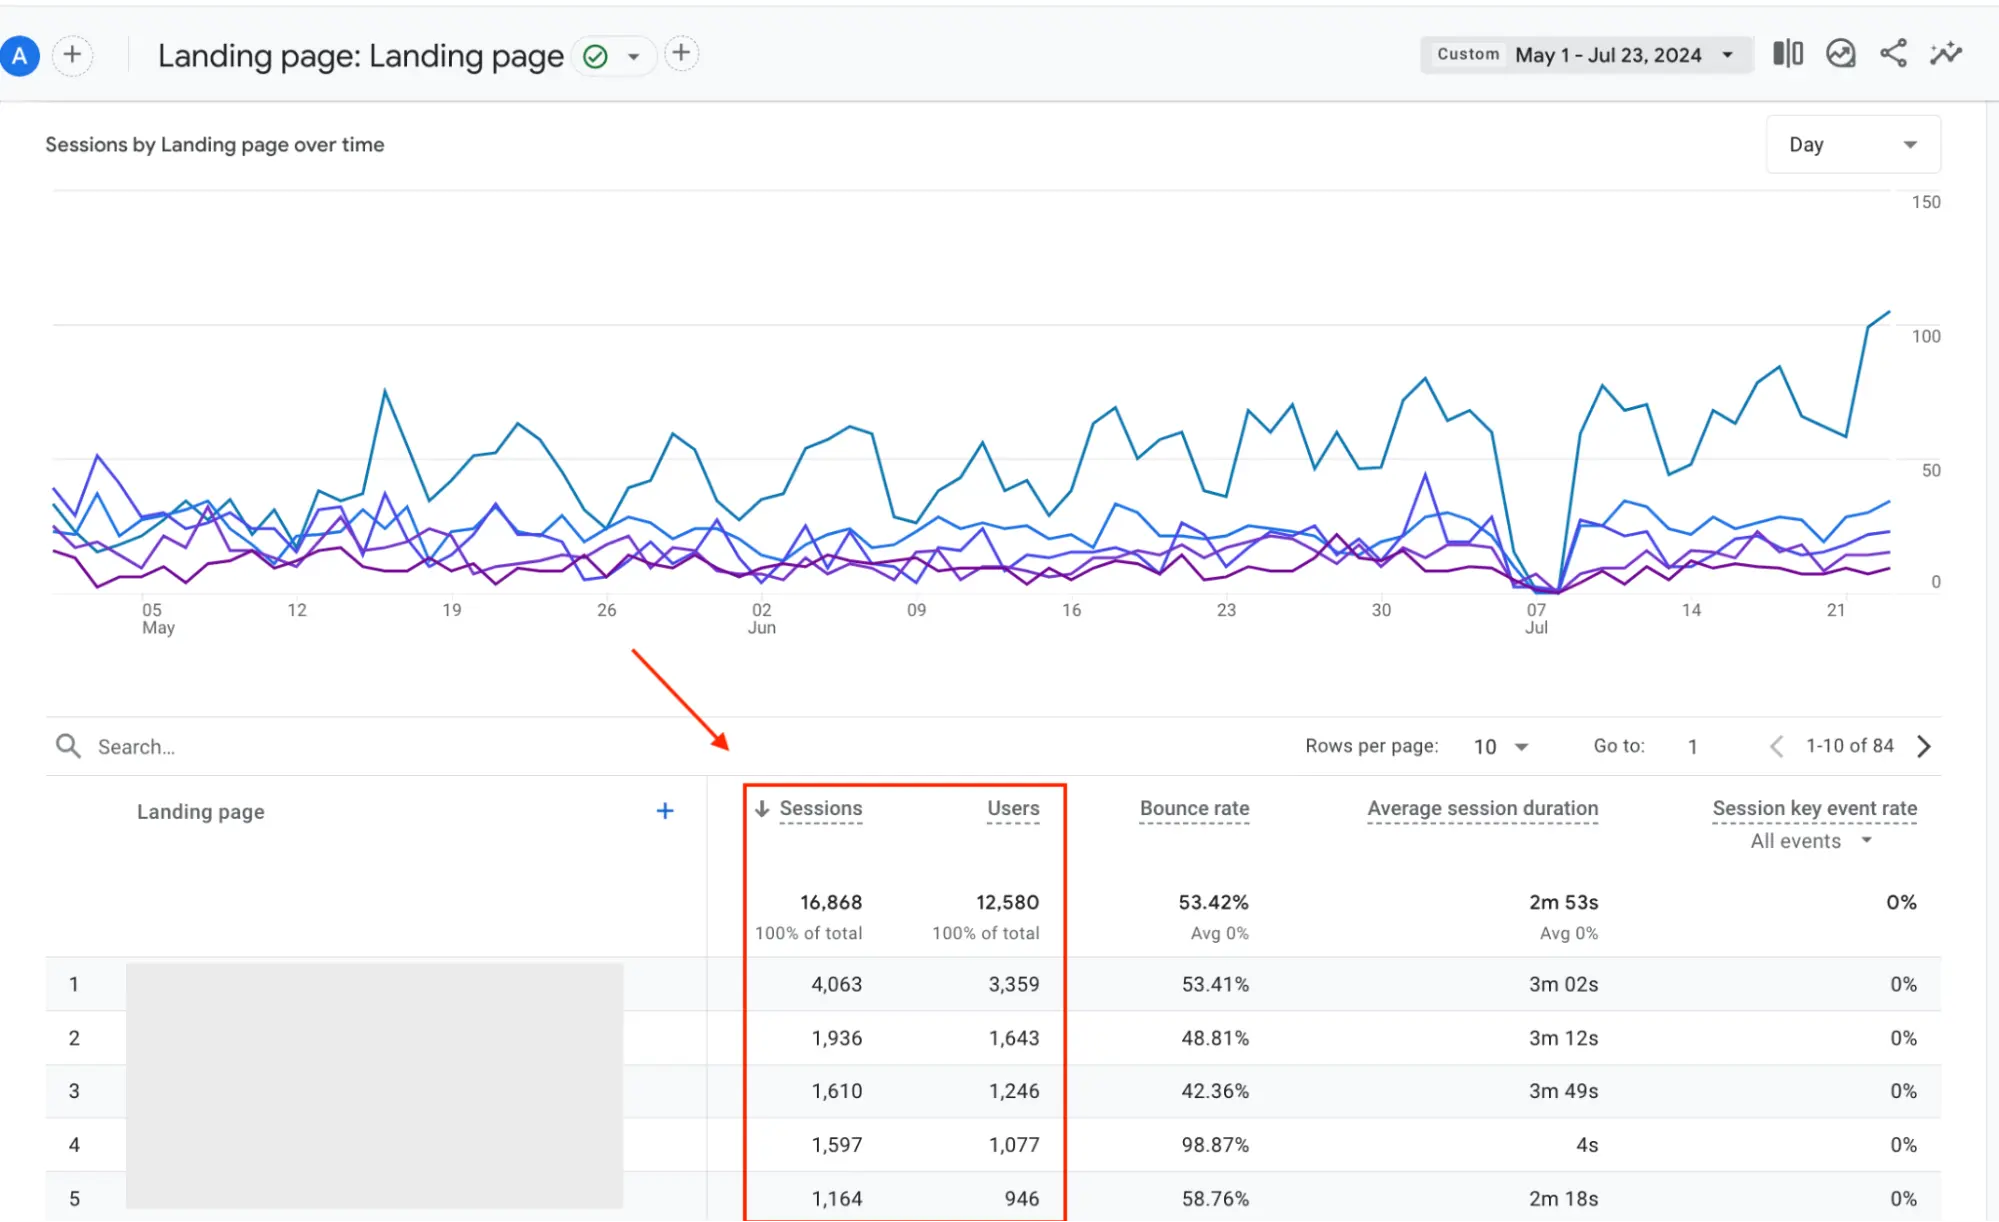Click the share report icon
This screenshot has width=1999, height=1222.
click(x=1893, y=54)
